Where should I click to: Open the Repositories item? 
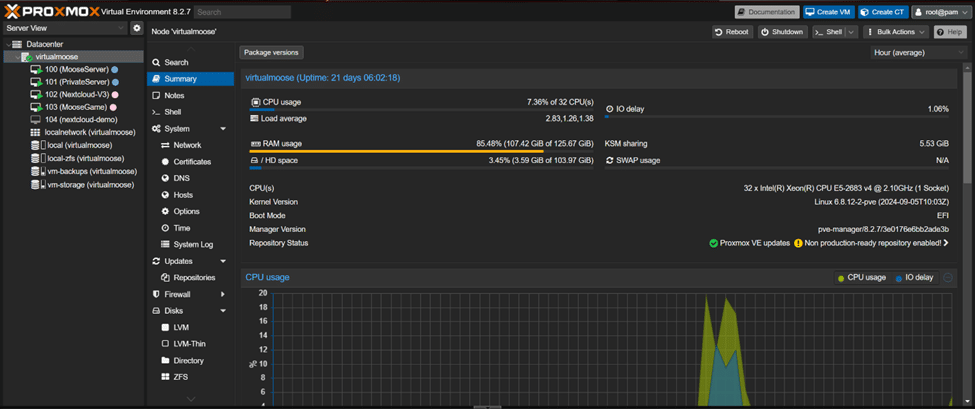coord(190,278)
